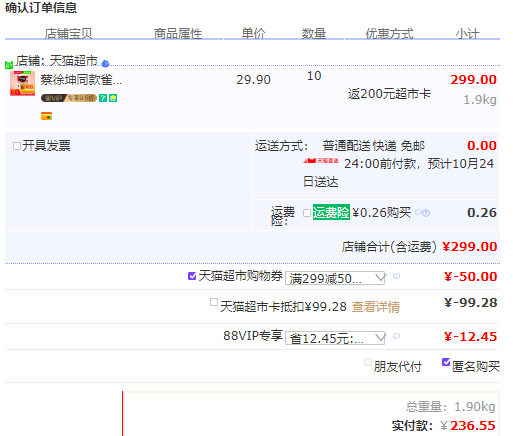Image resolution: width=513 pixels, height=436 pixels.
Task: Open the 蔡徐坤同款雀... product title
Action: (x=81, y=80)
